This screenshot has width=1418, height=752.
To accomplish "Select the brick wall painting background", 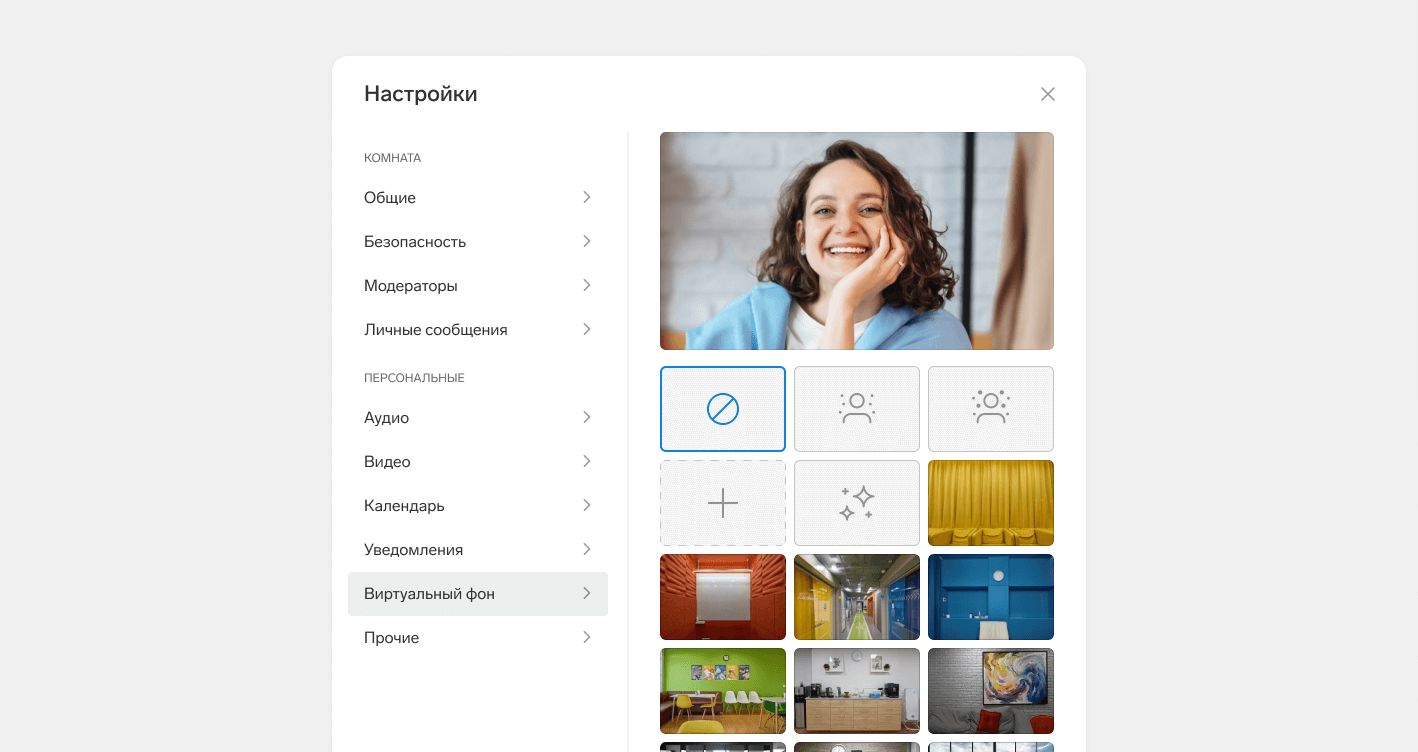I will click(x=991, y=691).
